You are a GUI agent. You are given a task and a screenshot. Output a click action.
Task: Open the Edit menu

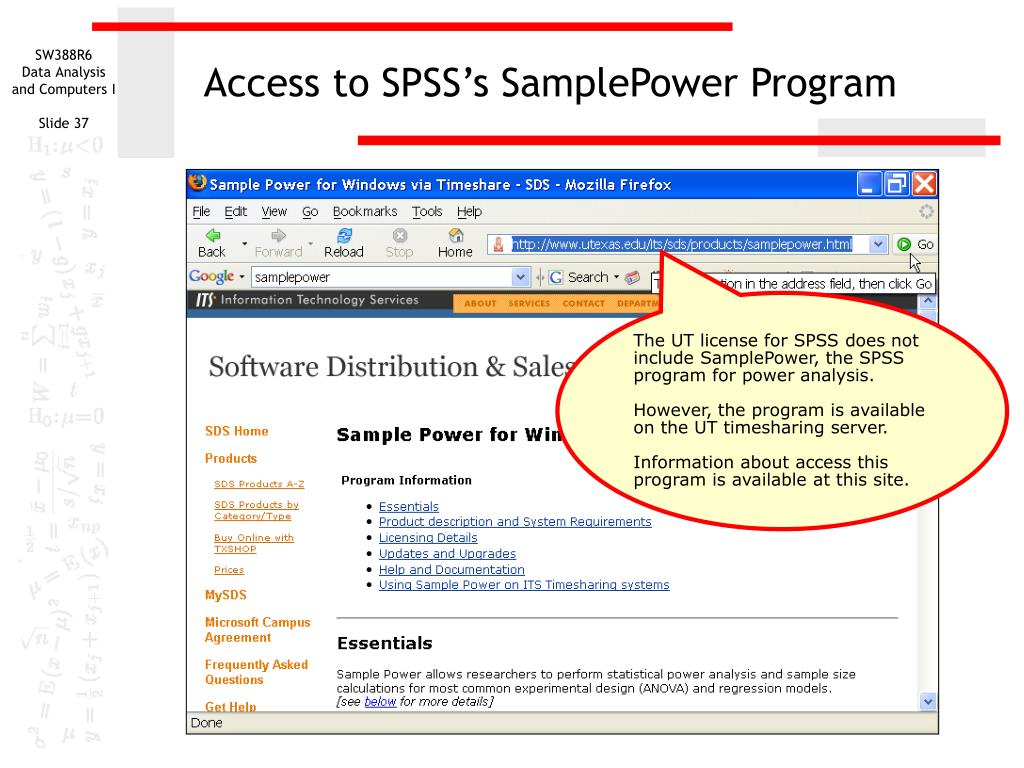click(x=235, y=212)
